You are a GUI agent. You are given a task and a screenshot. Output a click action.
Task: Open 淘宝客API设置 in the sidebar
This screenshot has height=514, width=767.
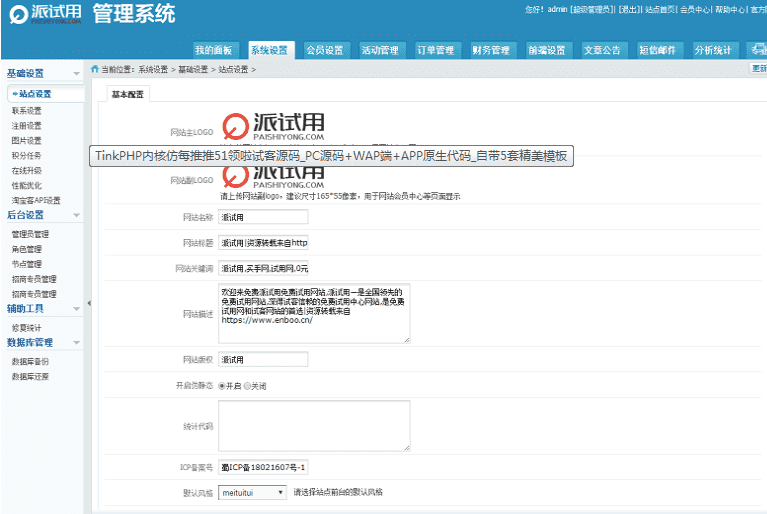pos(36,201)
